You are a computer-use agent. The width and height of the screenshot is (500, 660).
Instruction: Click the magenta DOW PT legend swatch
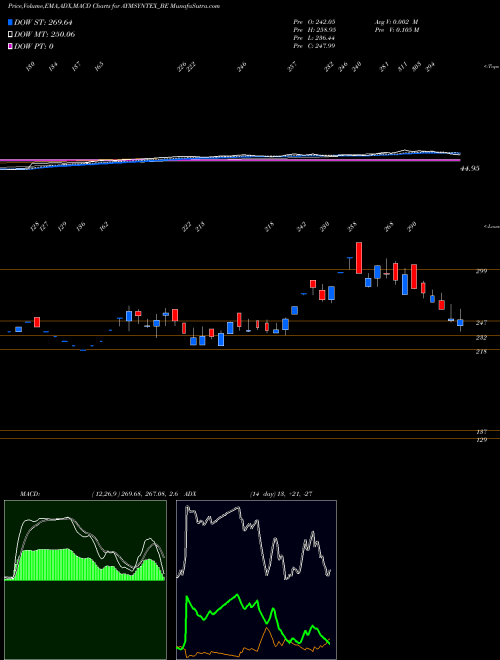11,46
